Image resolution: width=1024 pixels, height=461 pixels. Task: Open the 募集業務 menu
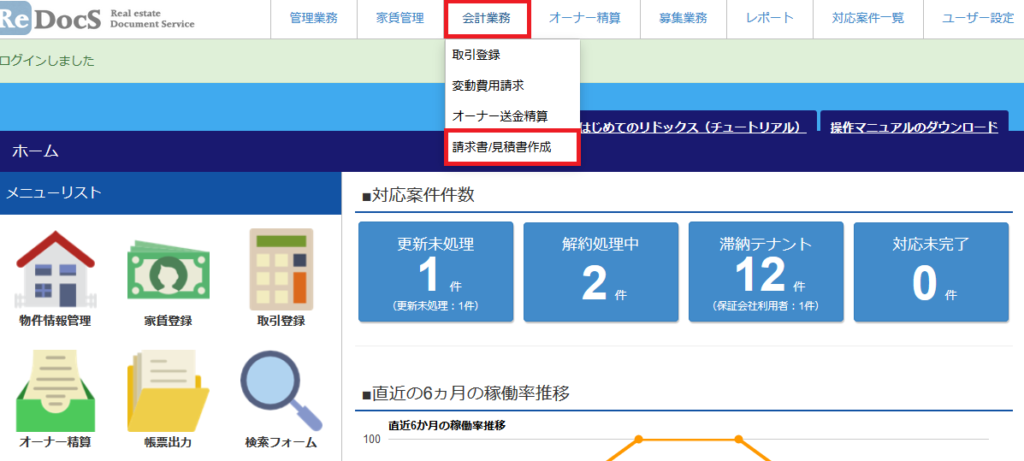click(683, 19)
